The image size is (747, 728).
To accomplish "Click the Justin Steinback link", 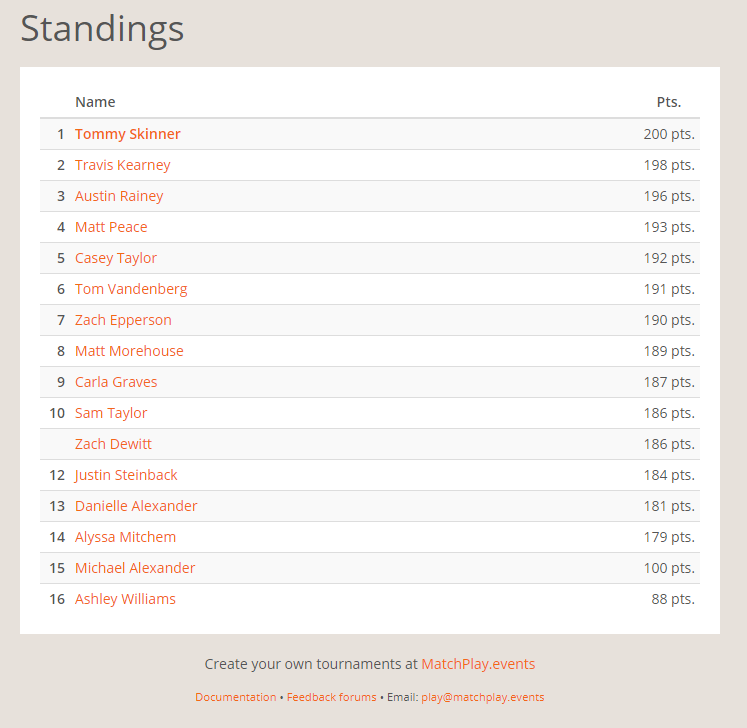I will [x=126, y=475].
